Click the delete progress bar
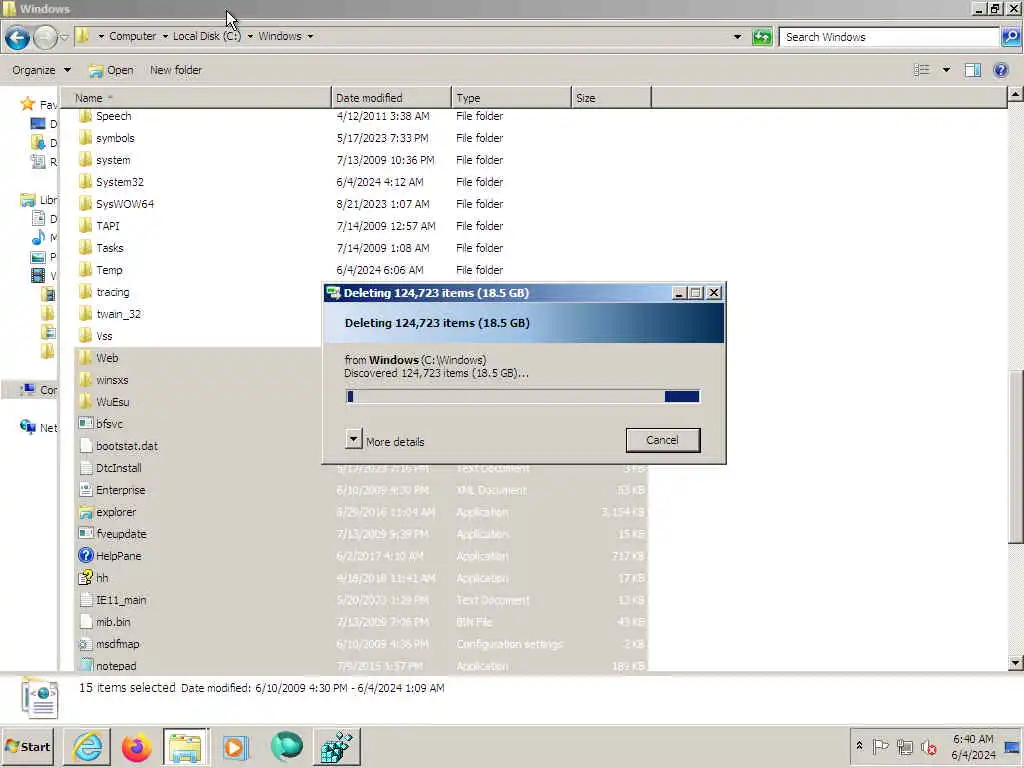 [x=522, y=396]
